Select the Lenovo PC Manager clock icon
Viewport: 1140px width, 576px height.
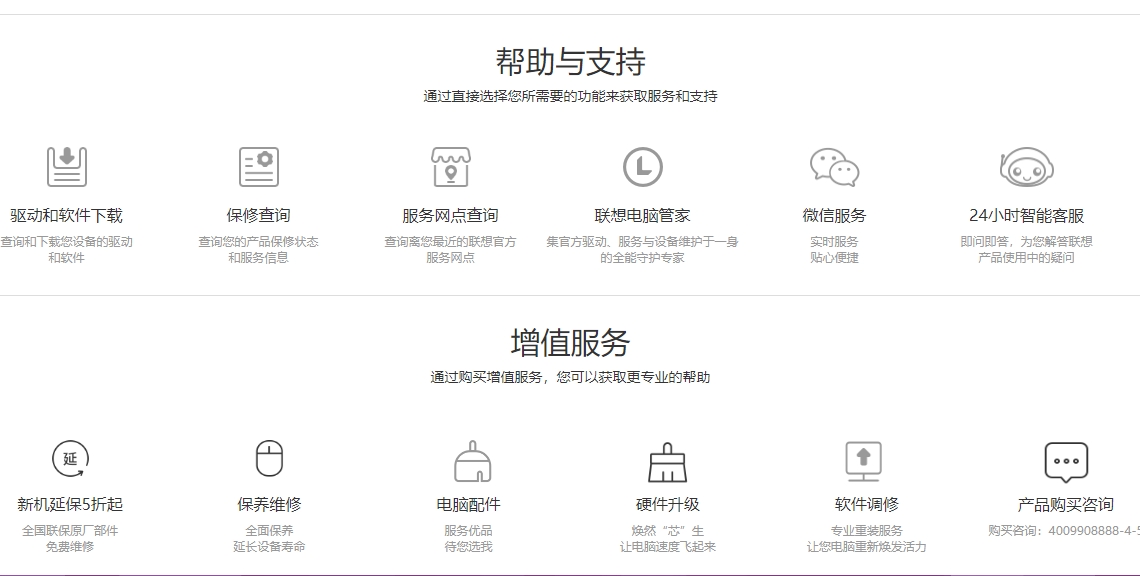click(643, 167)
